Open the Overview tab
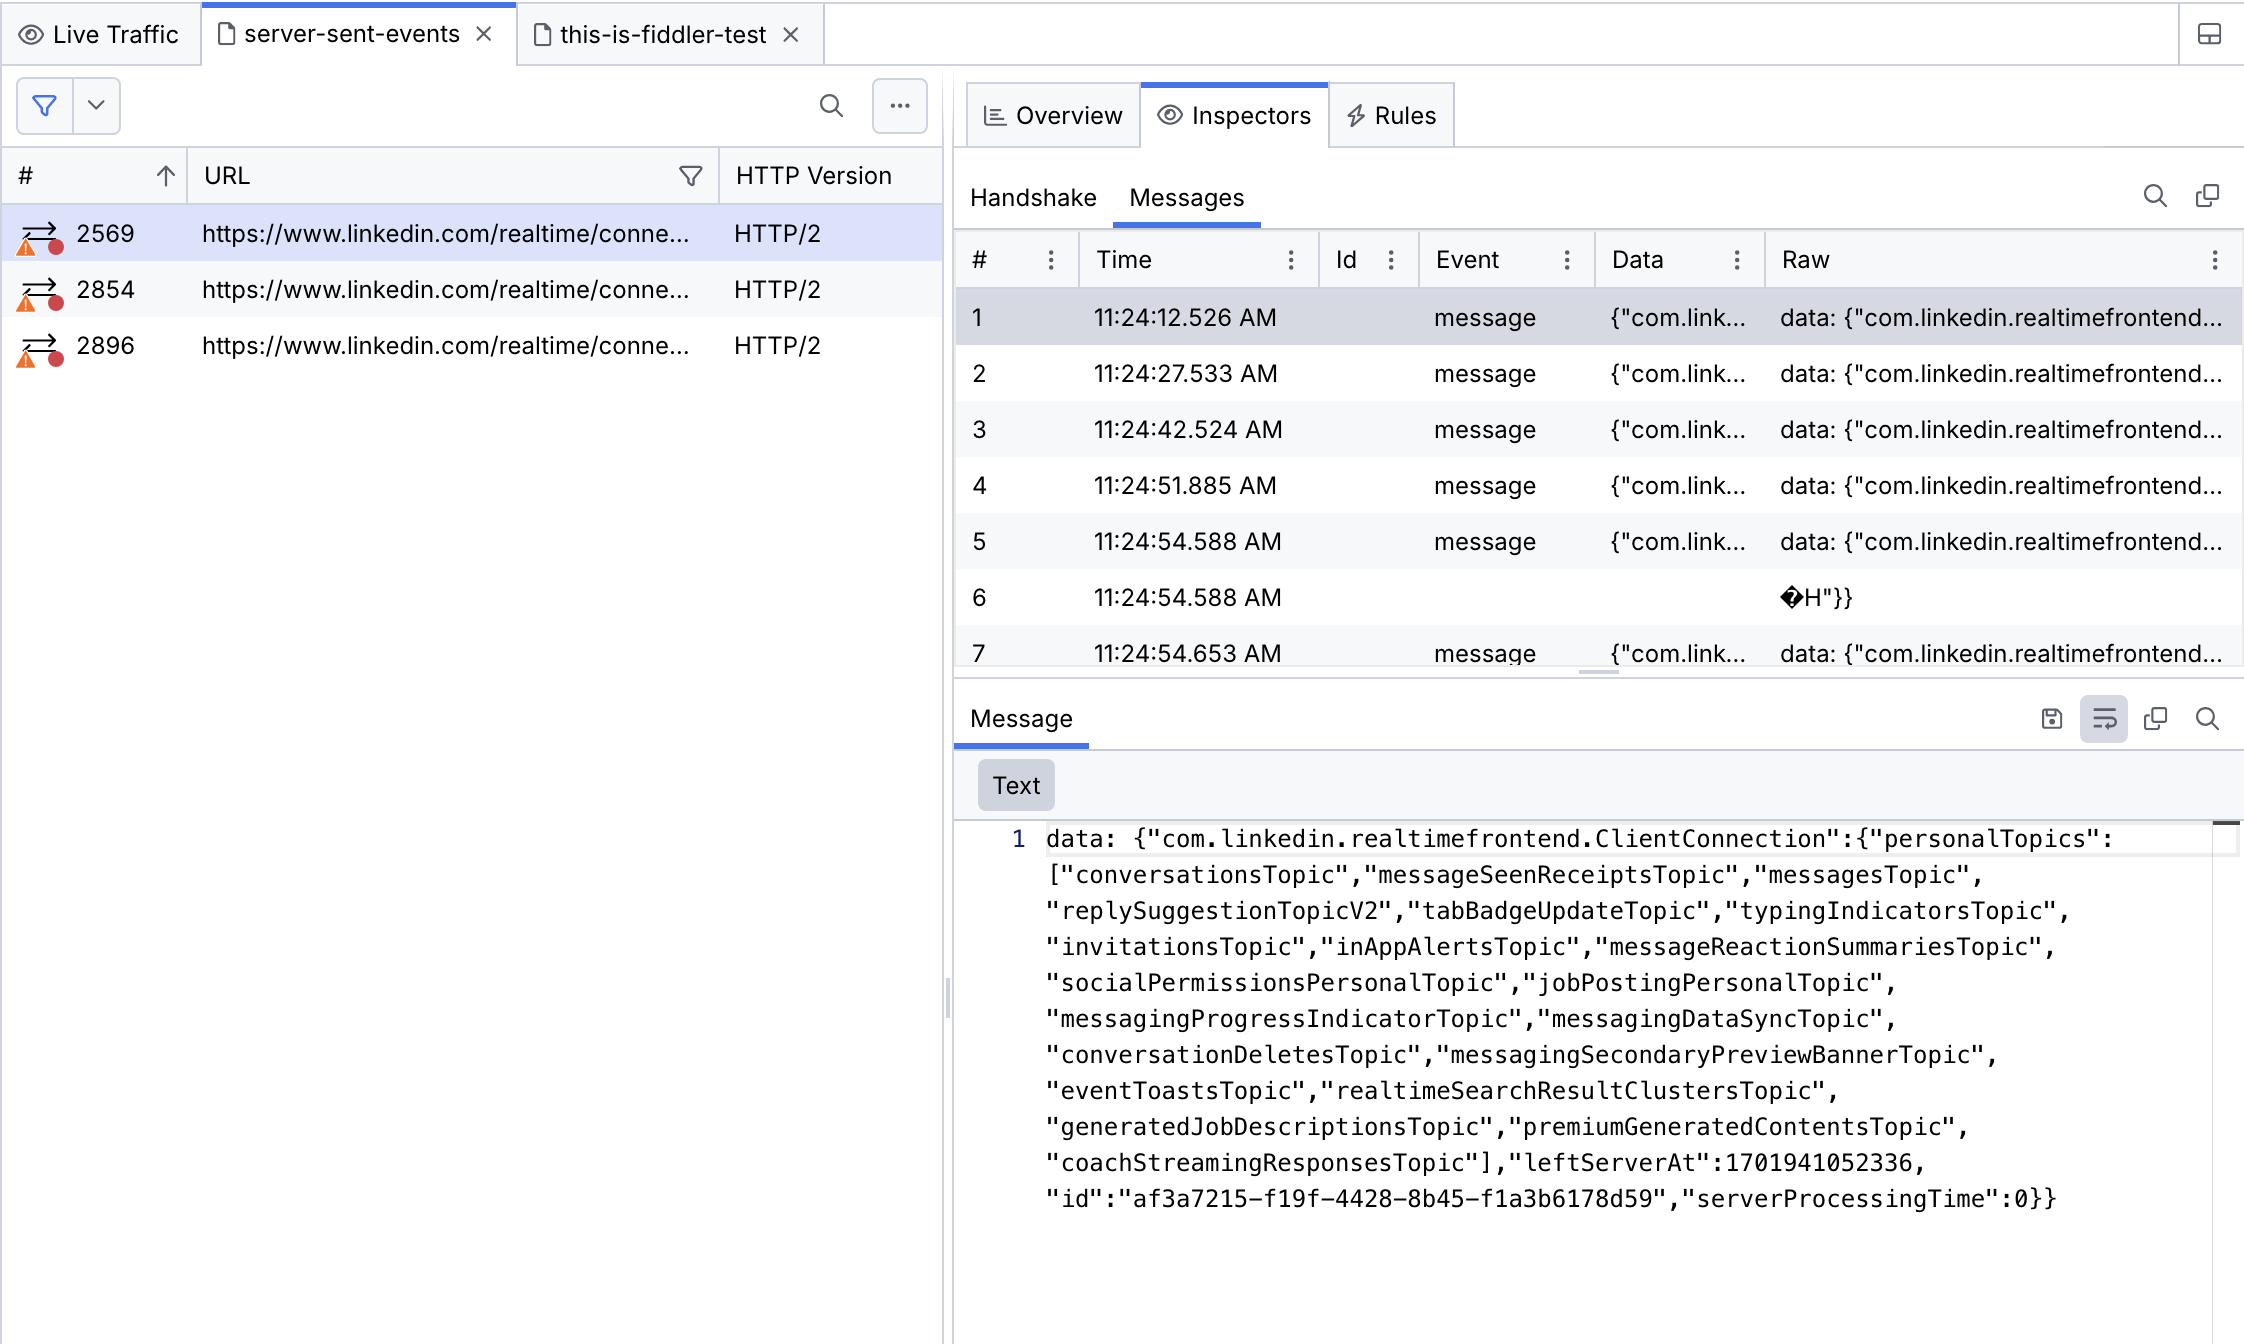 1053,116
